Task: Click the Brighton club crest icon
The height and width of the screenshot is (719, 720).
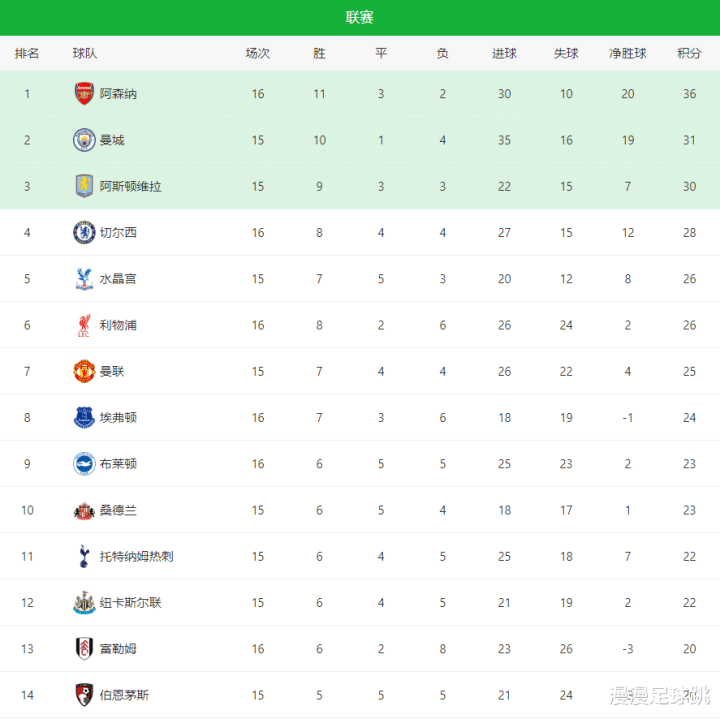Action: click(x=84, y=464)
